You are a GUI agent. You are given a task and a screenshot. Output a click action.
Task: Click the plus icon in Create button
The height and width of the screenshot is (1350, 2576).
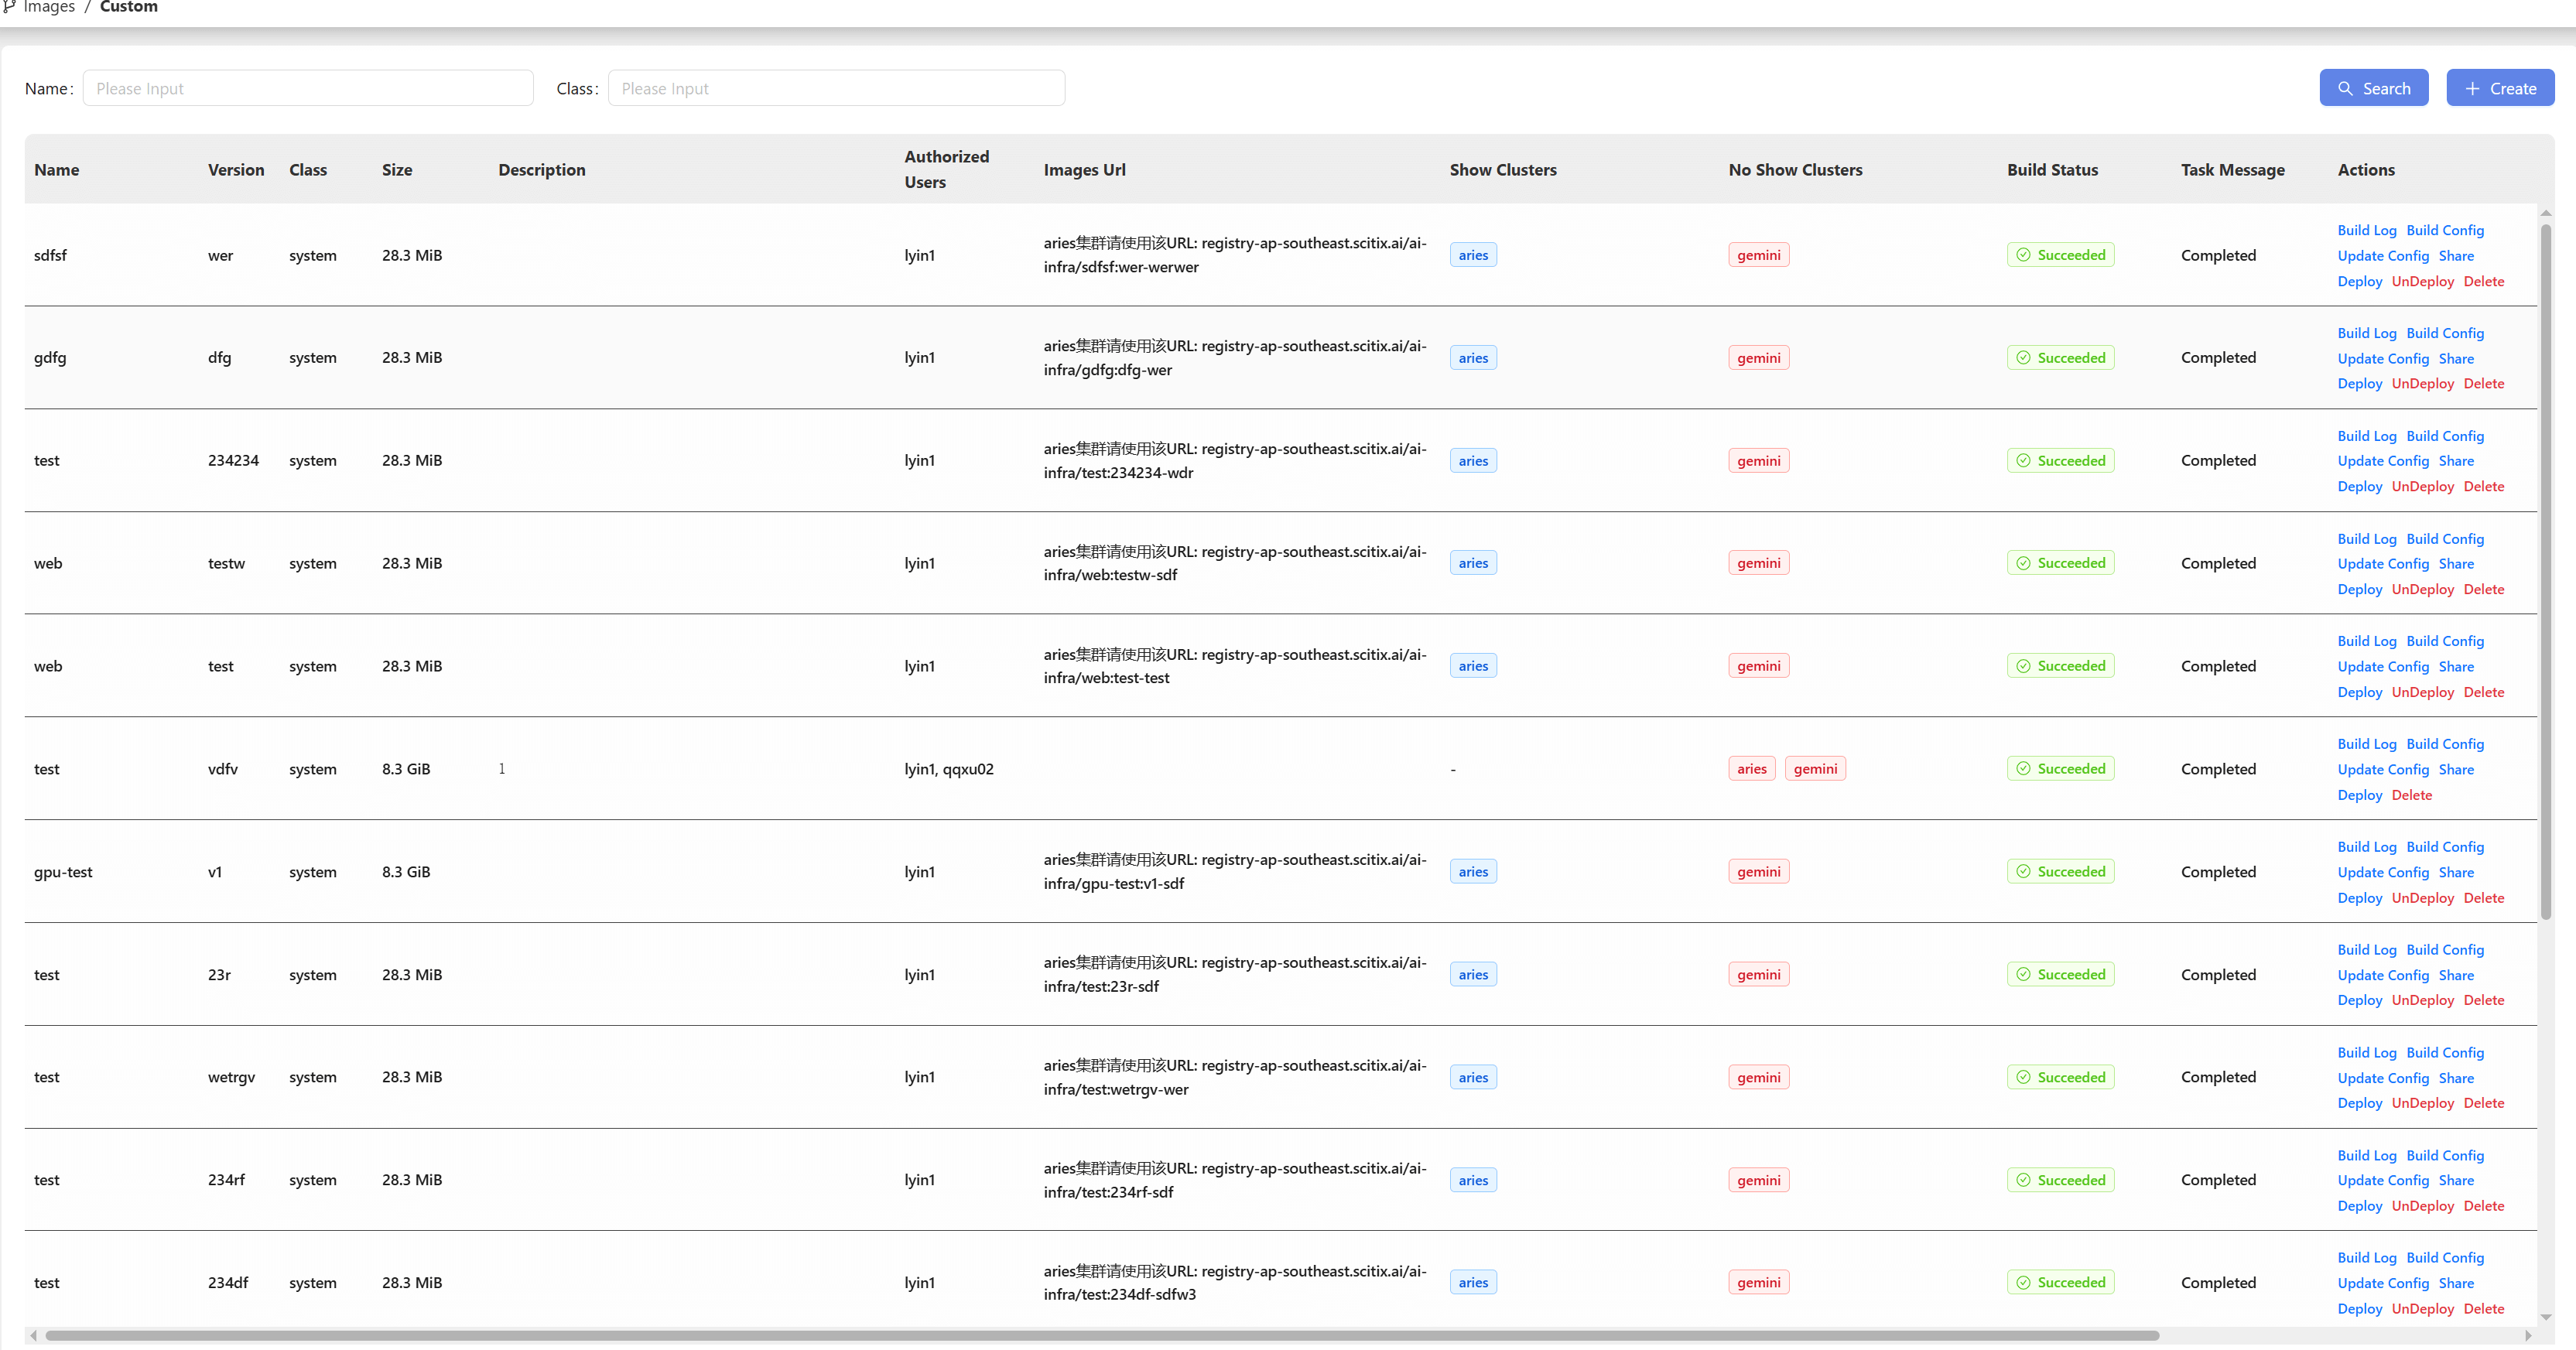(2472, 89)
